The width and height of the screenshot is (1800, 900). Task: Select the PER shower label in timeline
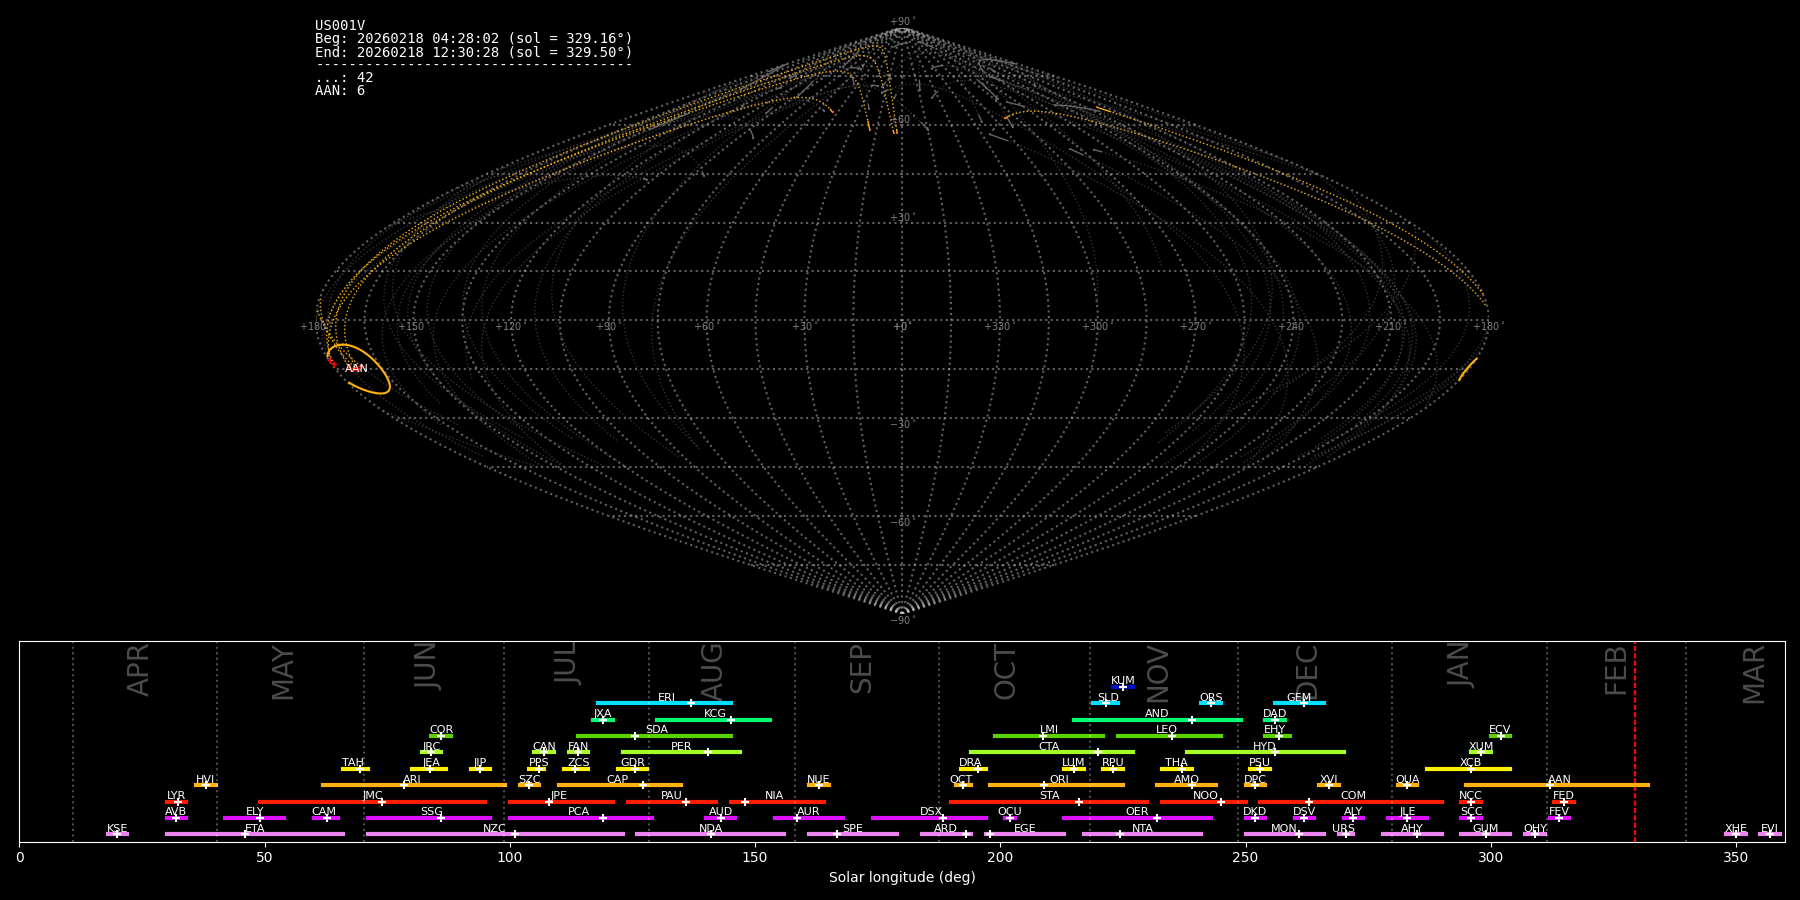coord(681,747)
